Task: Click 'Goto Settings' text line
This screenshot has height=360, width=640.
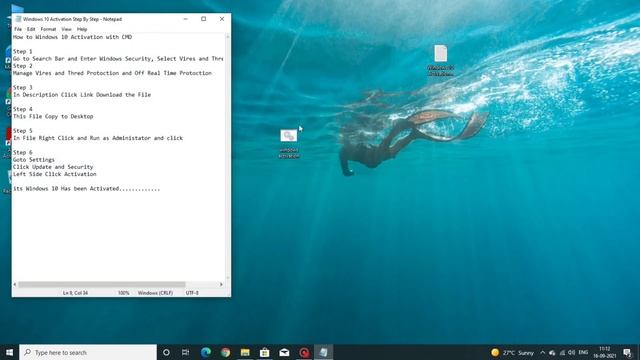Action: point(33,160)
